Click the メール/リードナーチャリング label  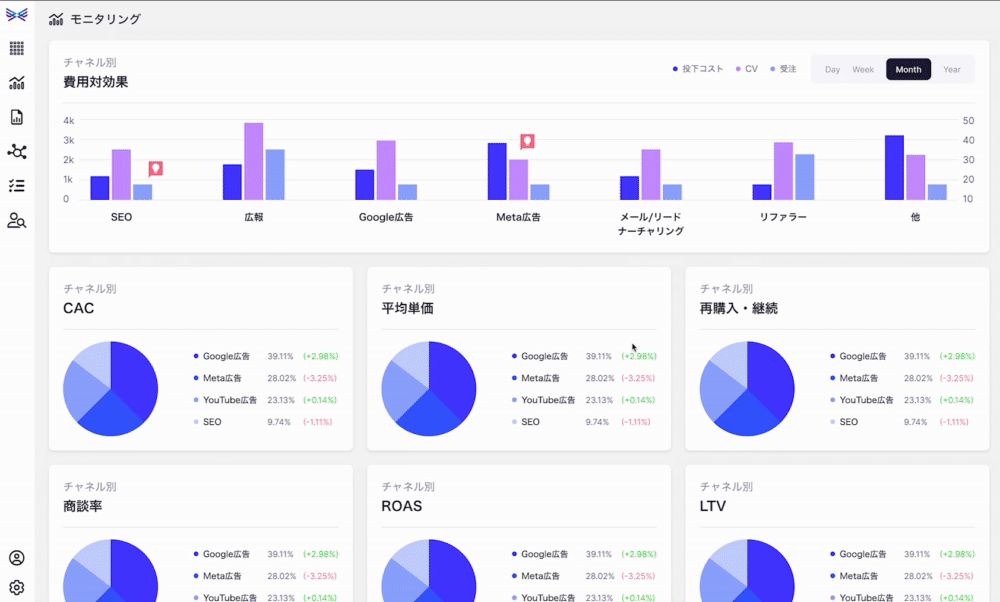pos(651,224)
